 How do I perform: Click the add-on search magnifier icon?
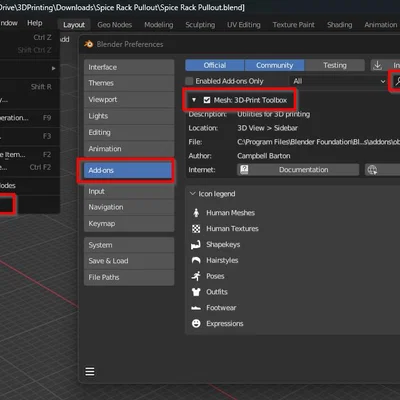[x=397, y=81]
